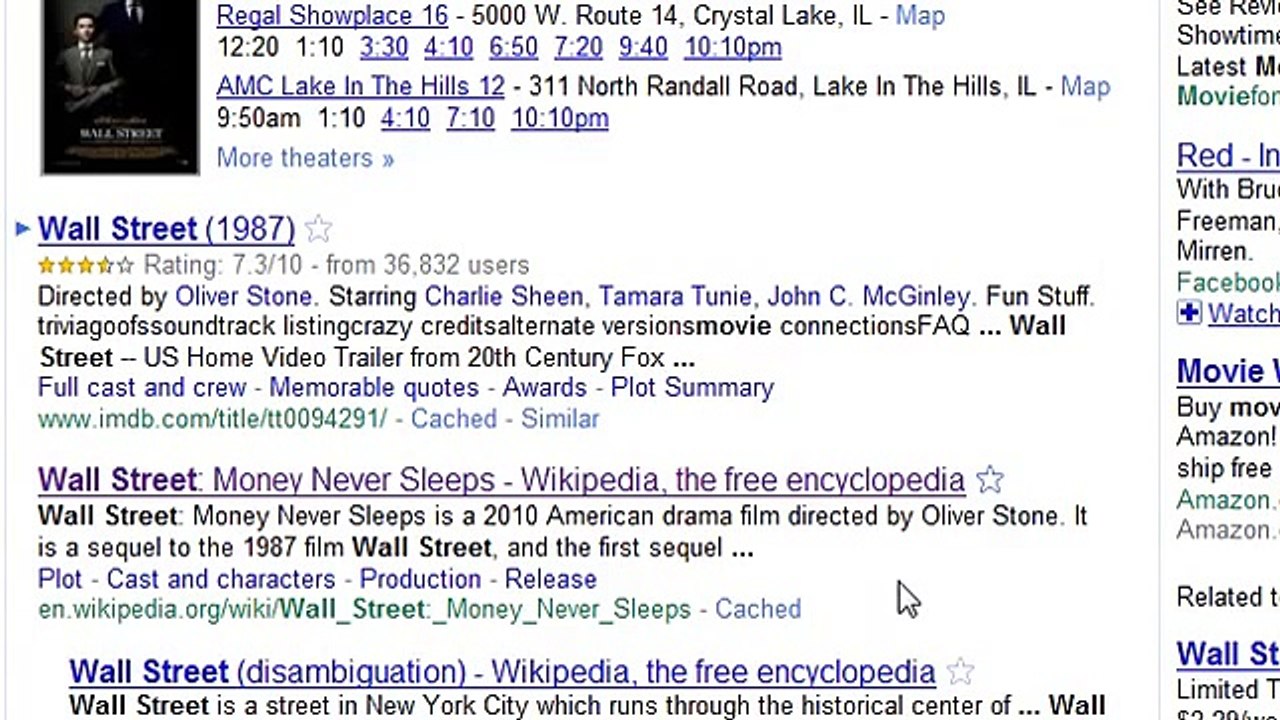Star the Money Never Sleeps Wikipedia result
The image size is (1280, 720).
pyautogui.click(x=989, y=481)
